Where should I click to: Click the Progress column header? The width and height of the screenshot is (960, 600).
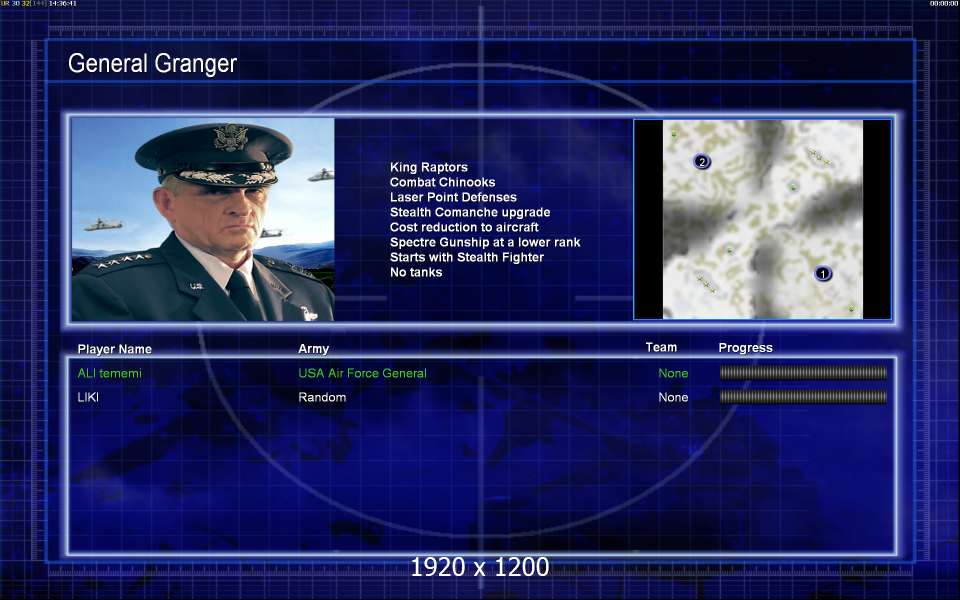tap(745, 348)
